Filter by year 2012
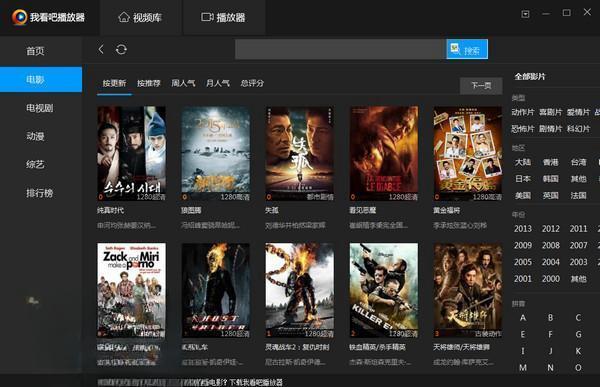600x387 pixels. point(551,229)
